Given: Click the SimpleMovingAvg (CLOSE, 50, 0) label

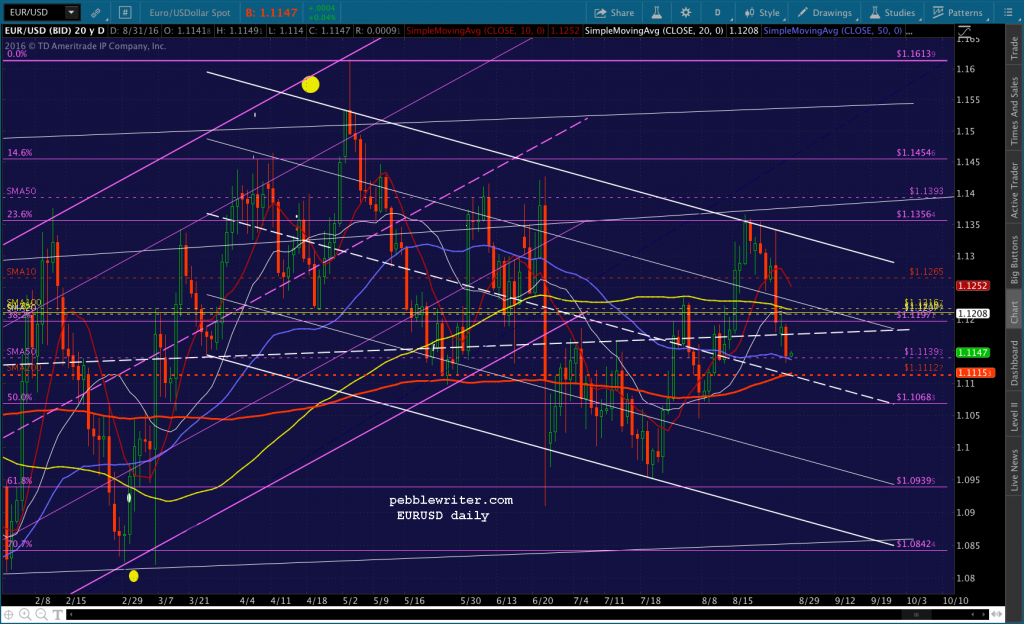Looking at the screenshot, I should pos(833,31).
